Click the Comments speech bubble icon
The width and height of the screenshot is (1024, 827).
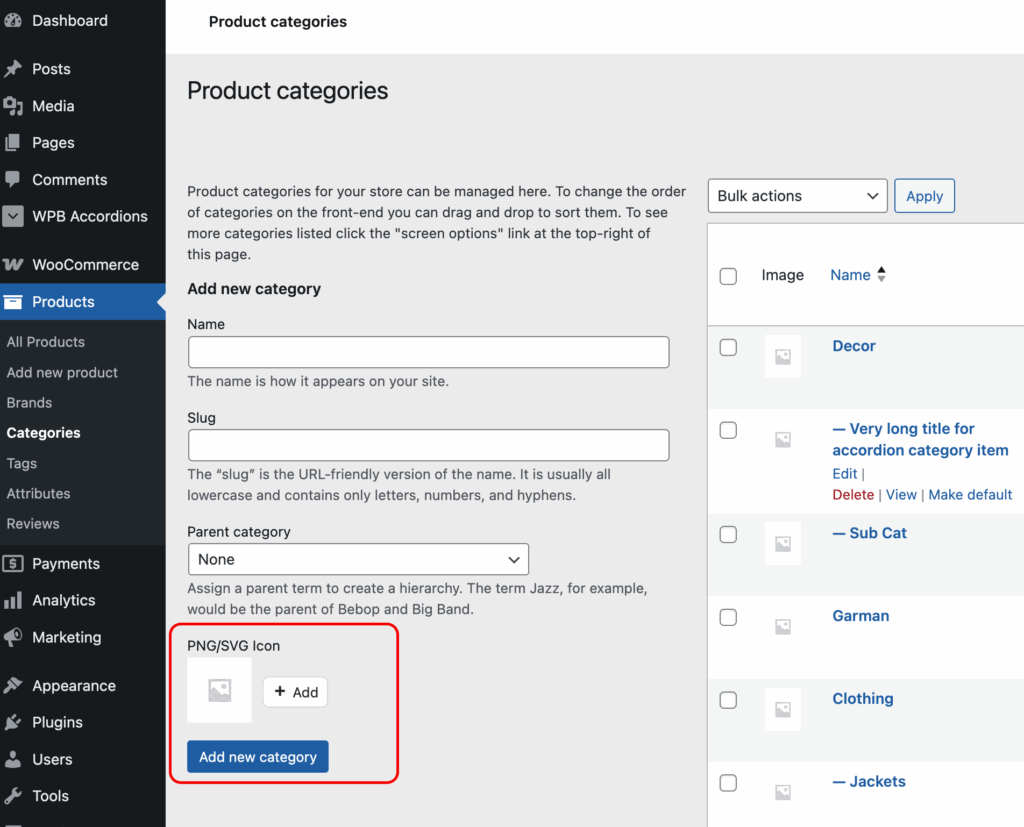[x=13, y=180]
